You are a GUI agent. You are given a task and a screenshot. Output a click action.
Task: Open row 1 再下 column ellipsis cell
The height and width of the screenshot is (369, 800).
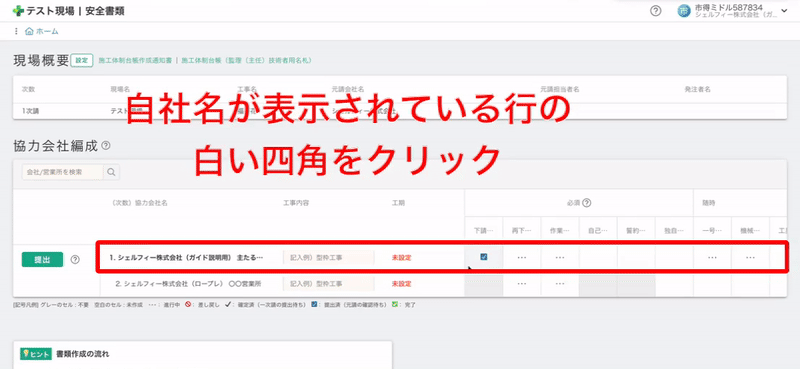tap(522, 258)
